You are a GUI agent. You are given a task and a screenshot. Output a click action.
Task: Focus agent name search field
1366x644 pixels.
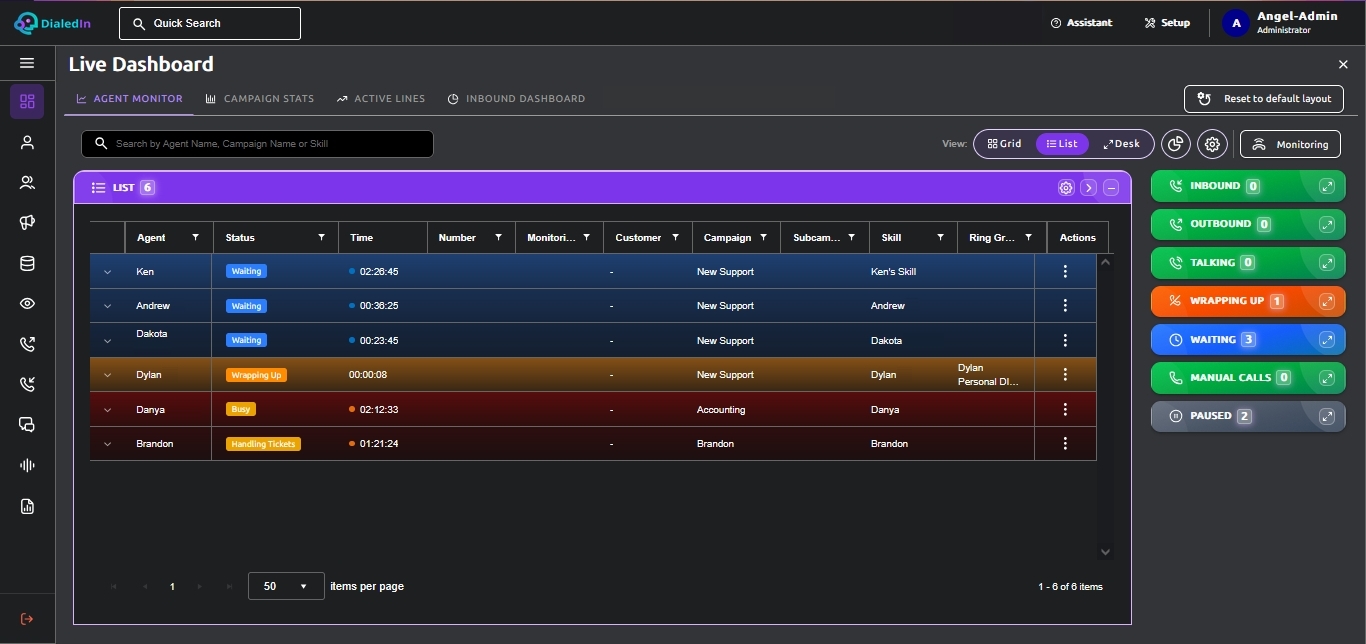pyautogui.click(x=257, y=144)
